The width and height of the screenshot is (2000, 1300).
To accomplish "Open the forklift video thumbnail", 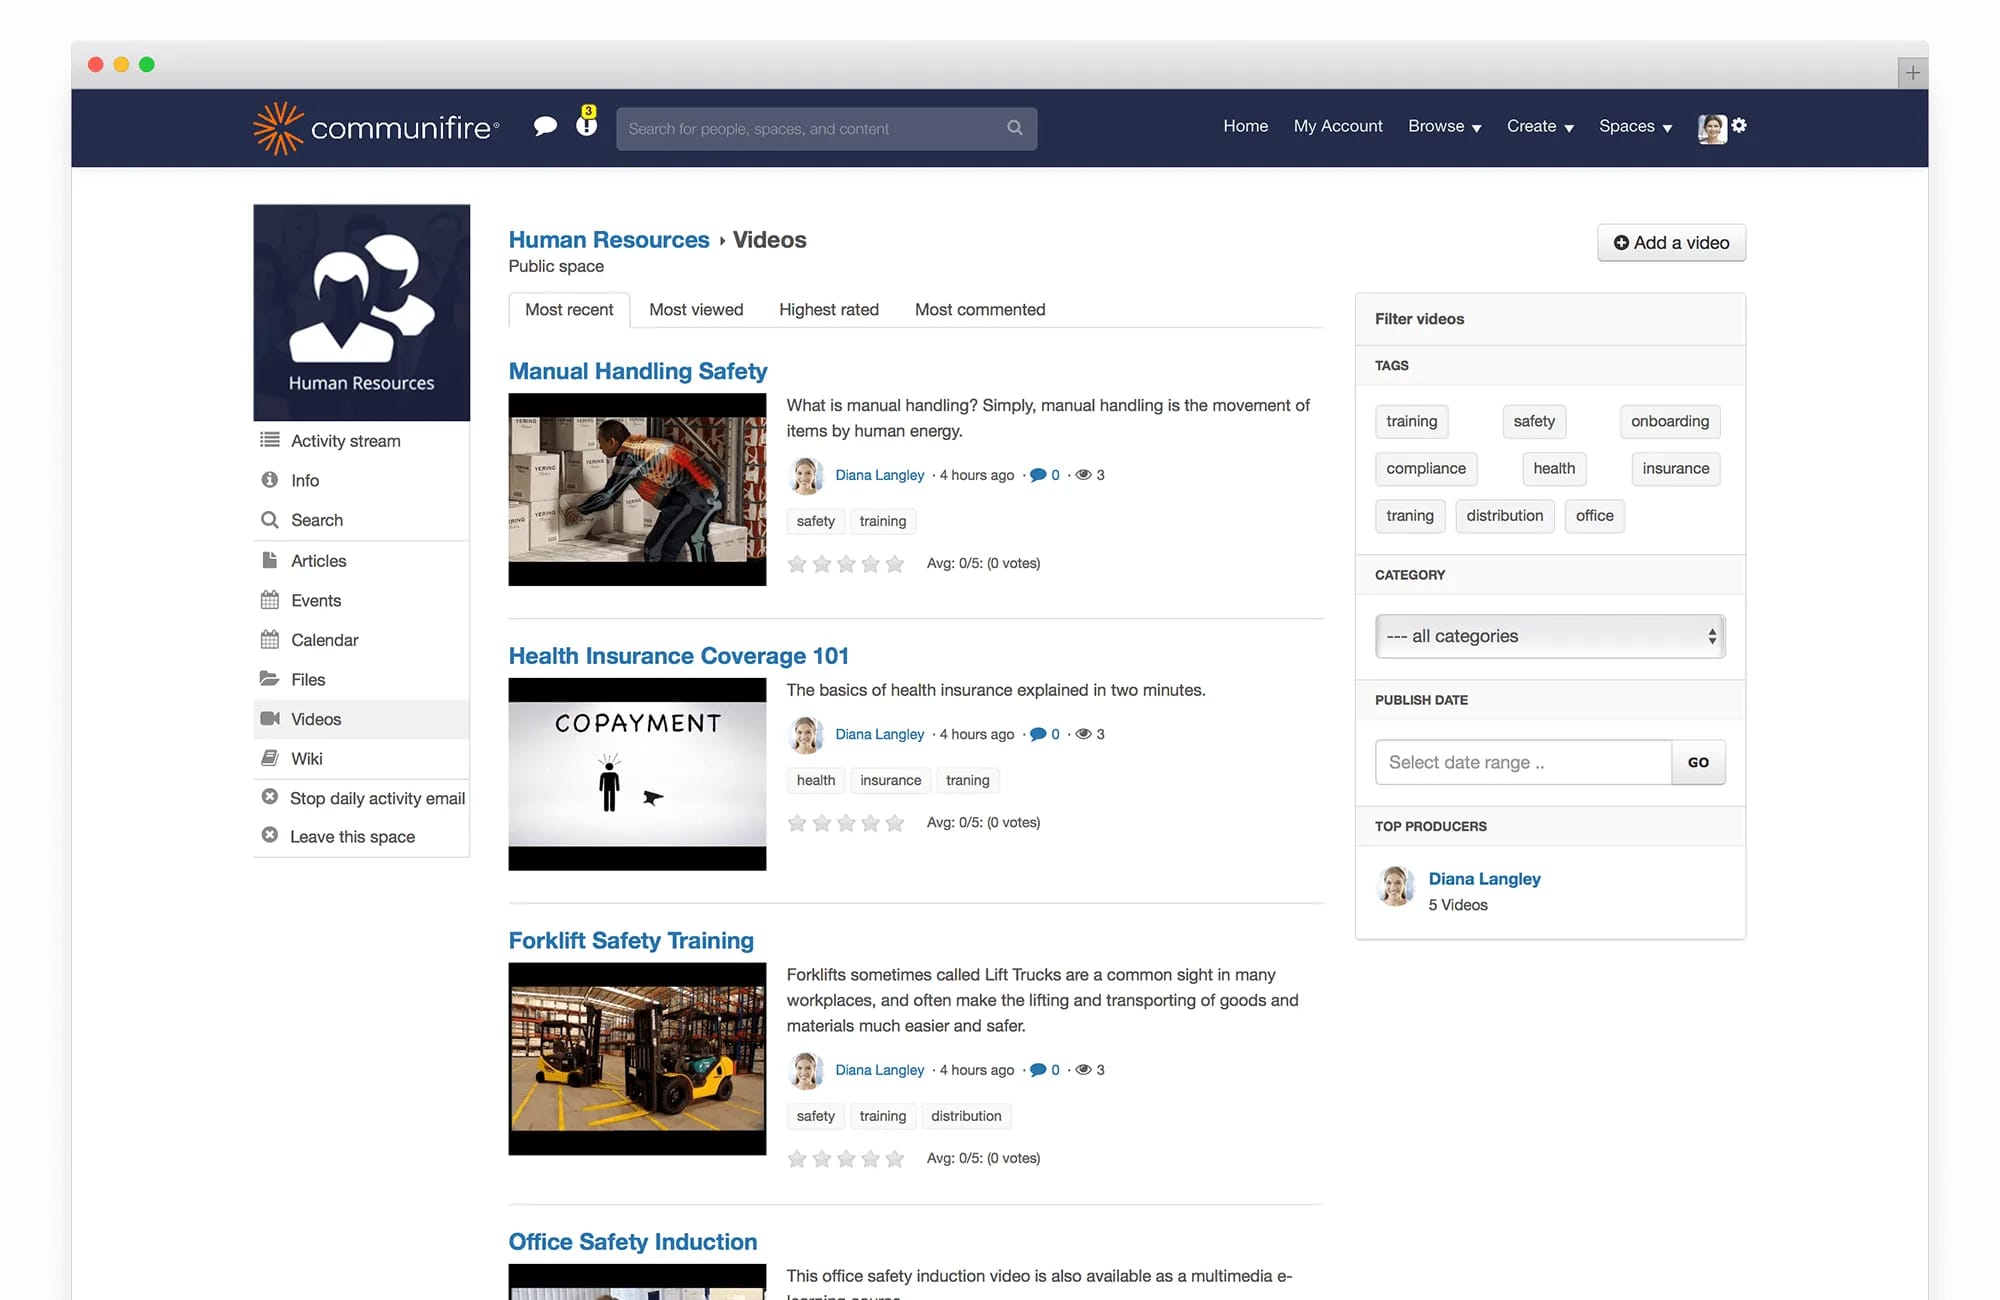I will [x=637, y=1059].
